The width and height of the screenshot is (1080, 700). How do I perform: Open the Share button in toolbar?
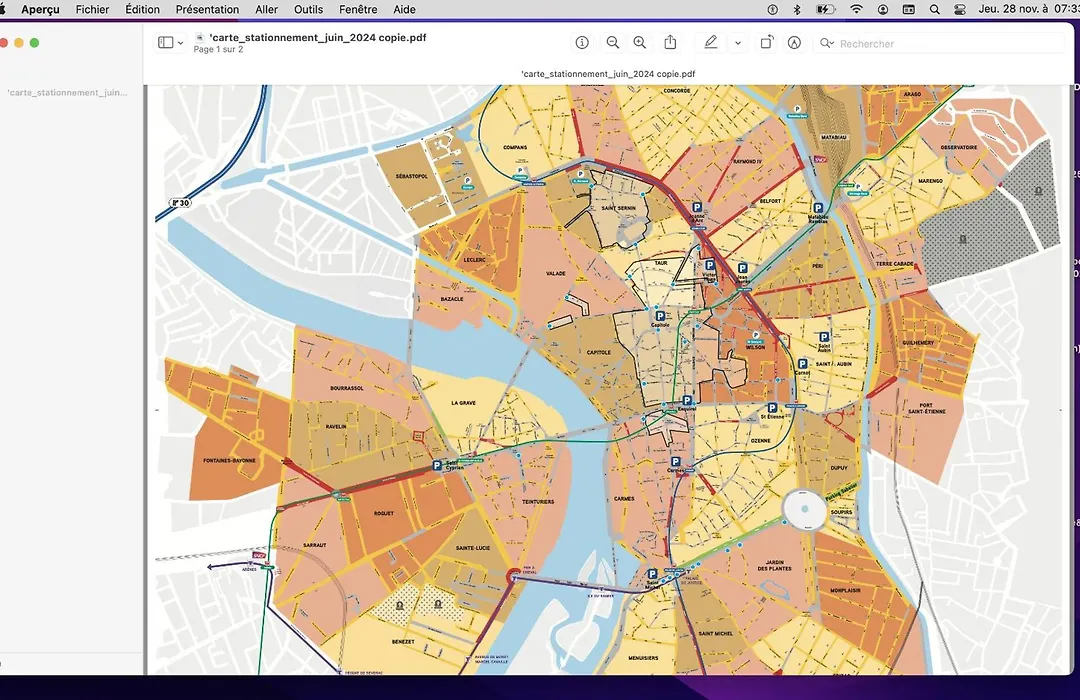click(670, 43)
